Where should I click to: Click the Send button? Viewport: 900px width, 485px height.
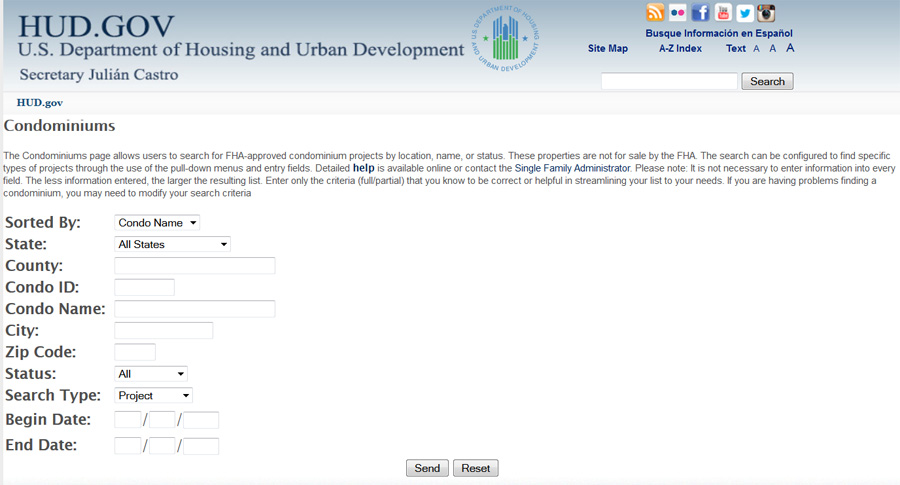pos(427,468)
